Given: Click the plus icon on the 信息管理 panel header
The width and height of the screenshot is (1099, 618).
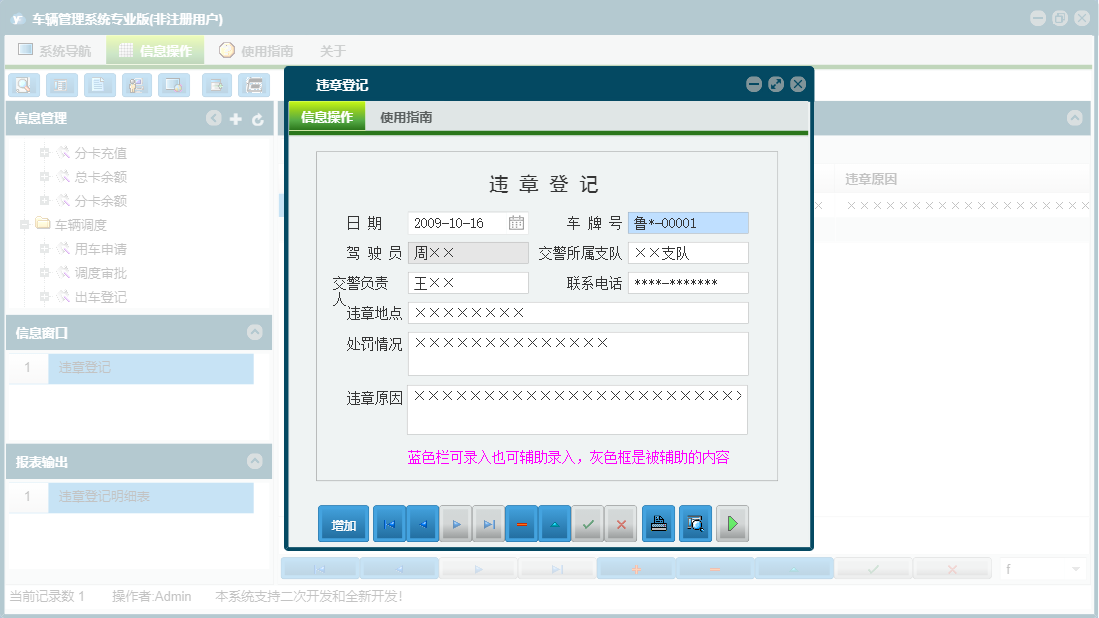Looking at the screenshot, I should coord(236,118).
